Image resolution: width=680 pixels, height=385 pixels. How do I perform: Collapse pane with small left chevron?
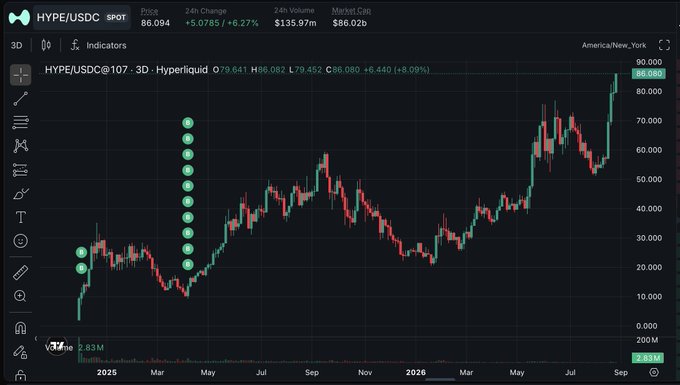pyautogui.click(x=36, y=338)
